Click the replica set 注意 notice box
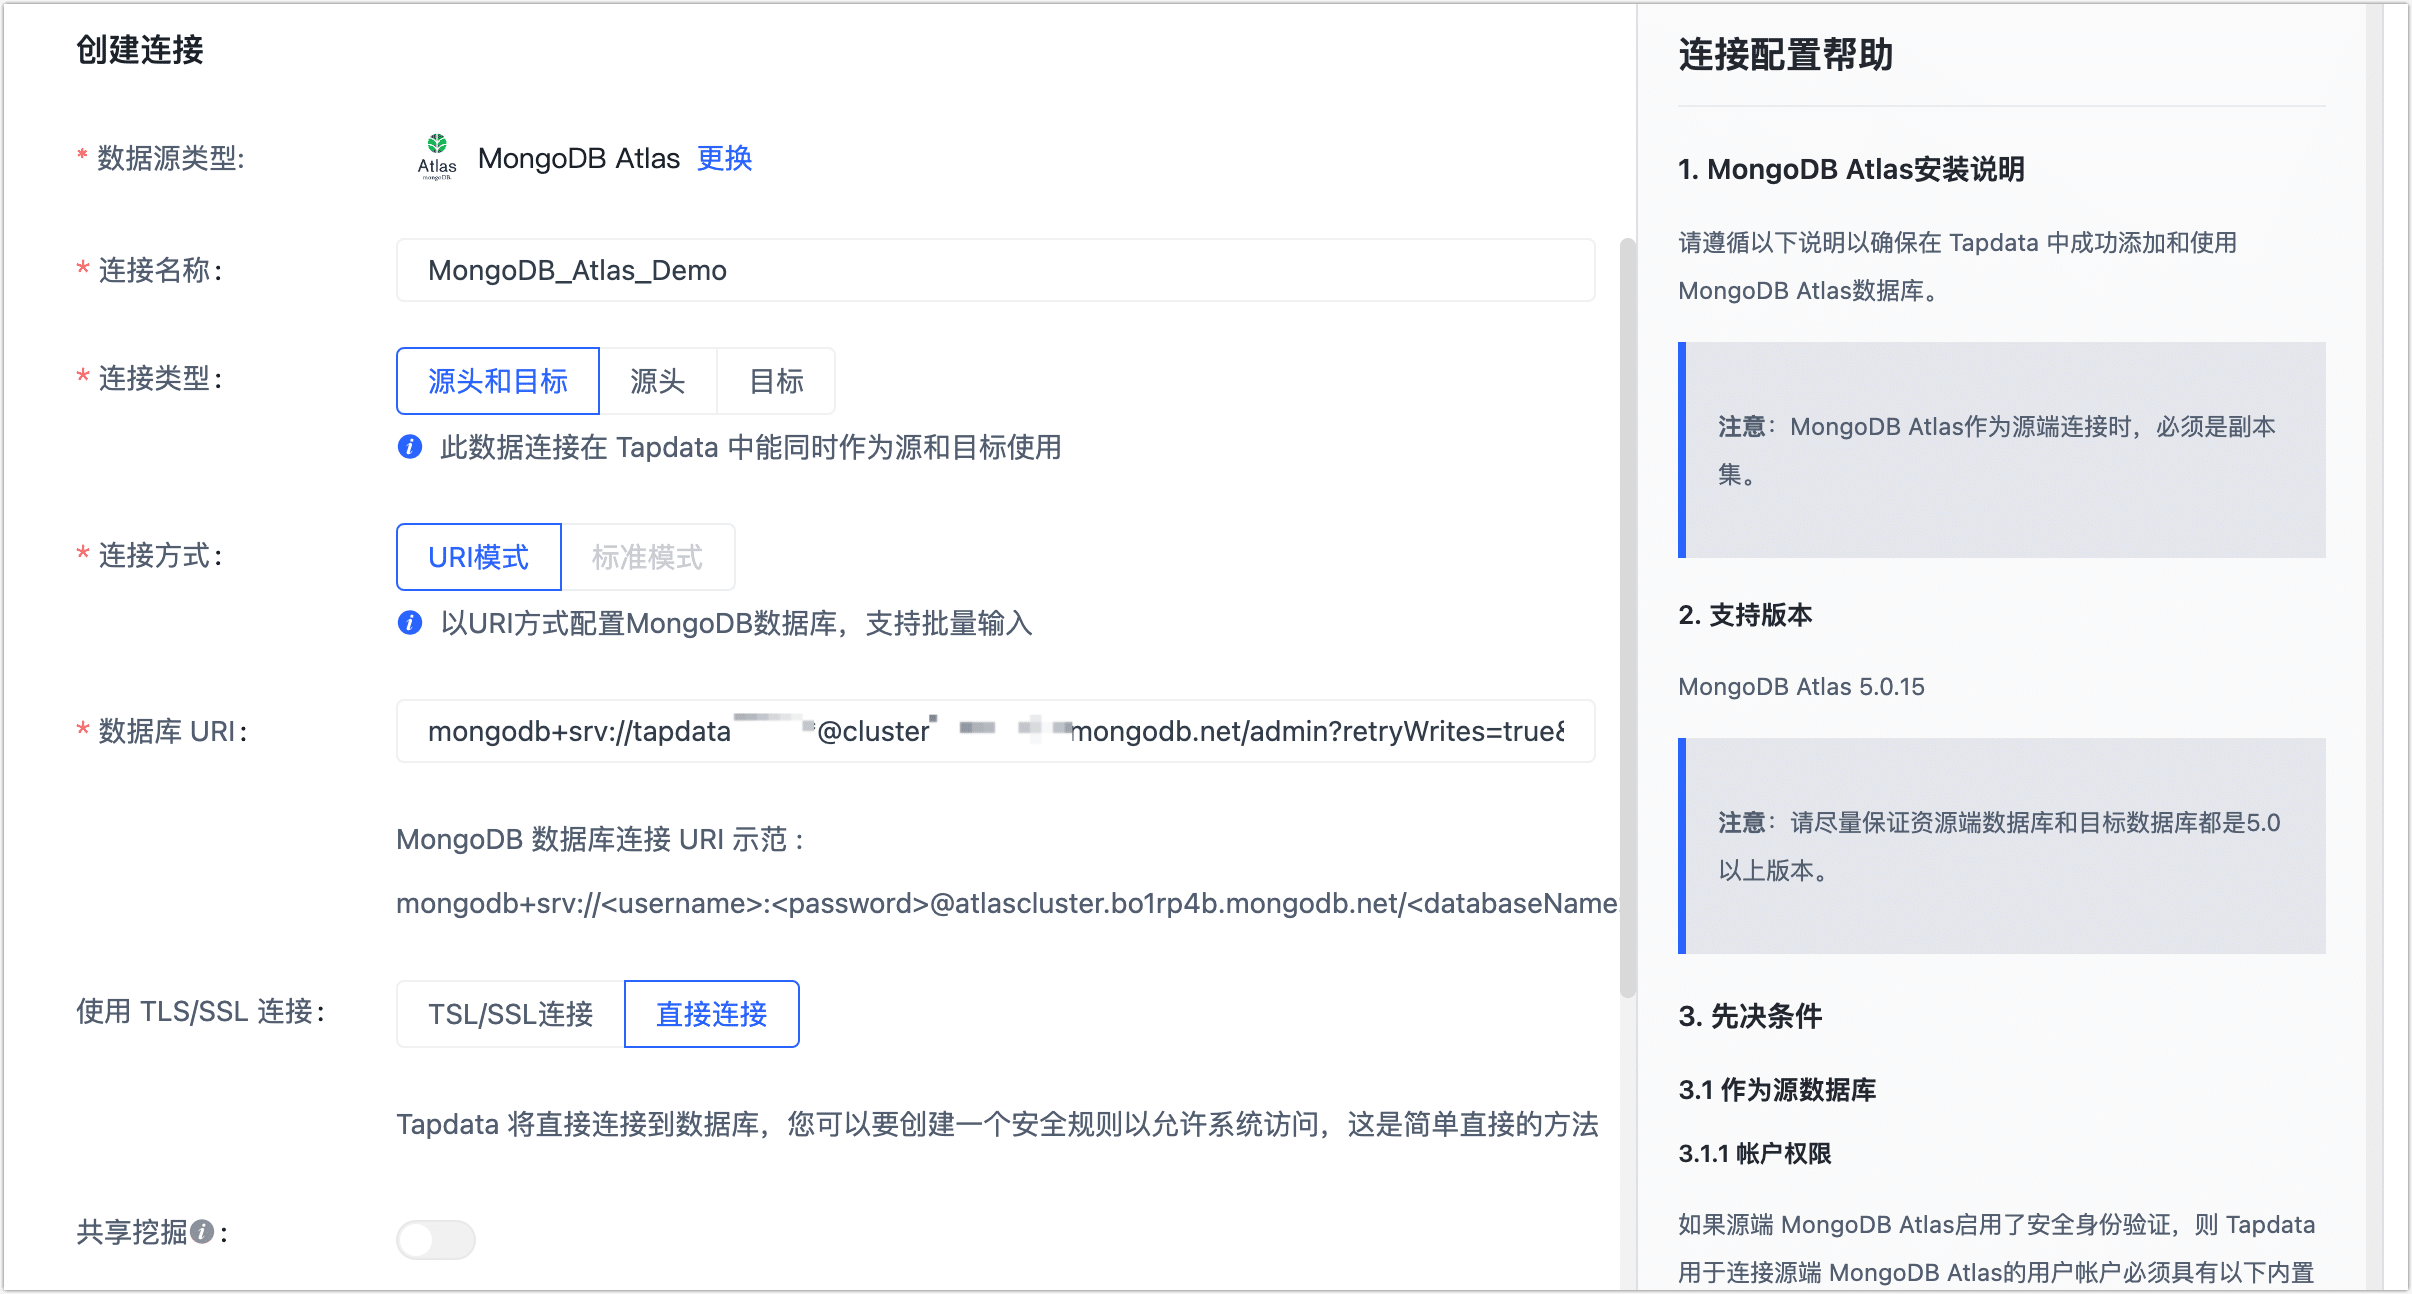The height and width of the screenshot is (1294, 2412). [2002, 451]
